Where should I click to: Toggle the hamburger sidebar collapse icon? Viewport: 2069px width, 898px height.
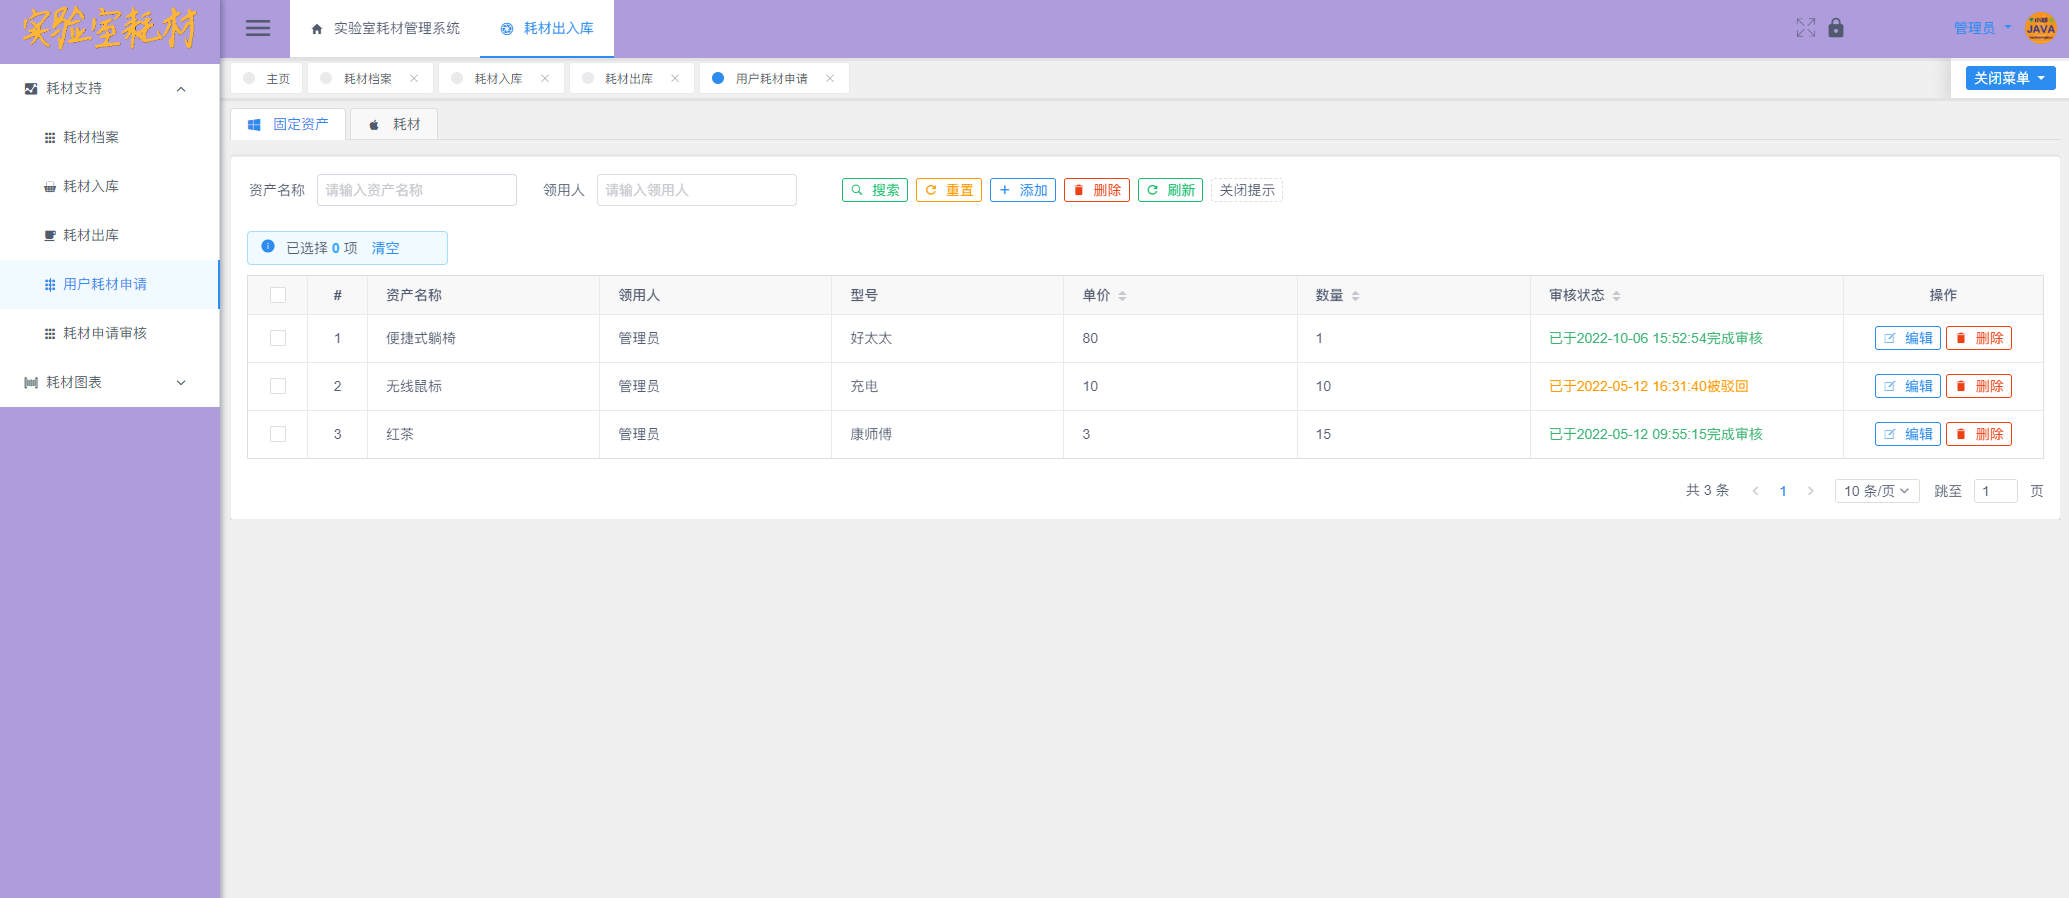point(258,28)
